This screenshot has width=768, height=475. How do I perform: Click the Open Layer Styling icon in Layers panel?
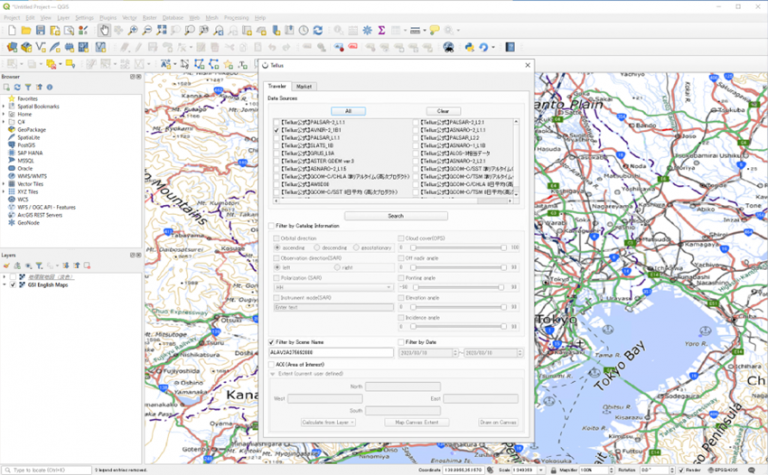(x=6, y=265)
